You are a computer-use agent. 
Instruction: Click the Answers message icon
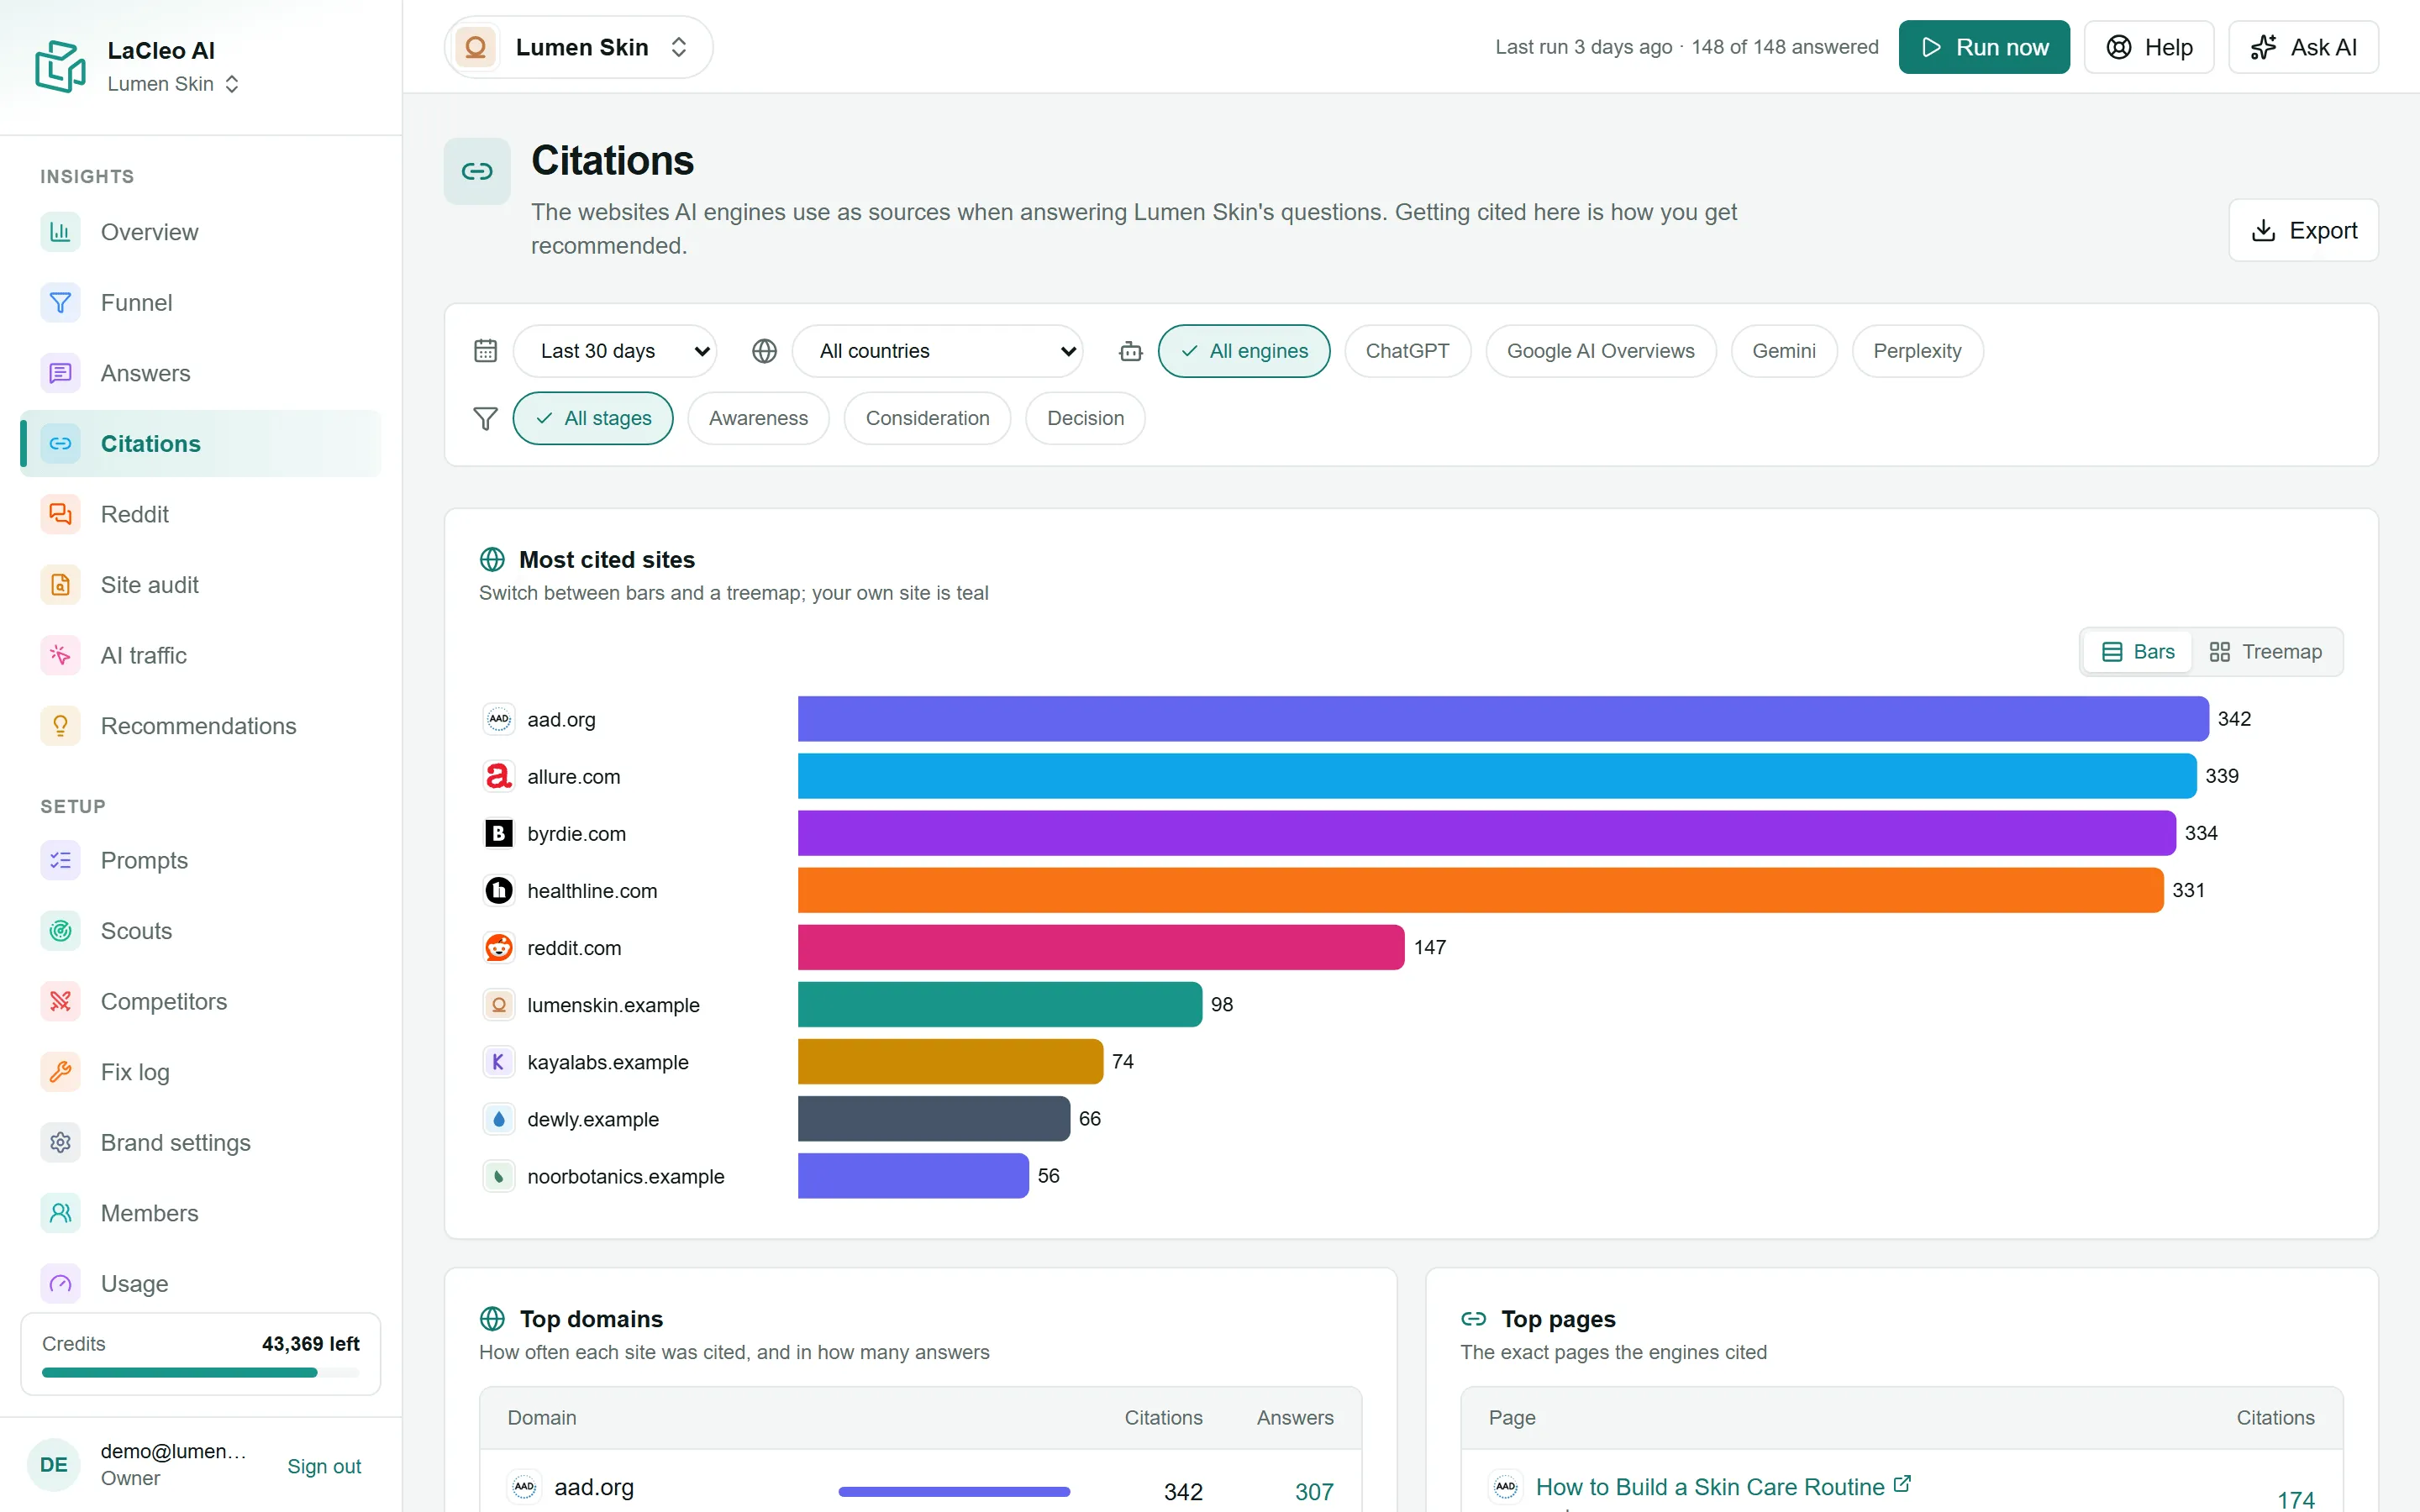(60, 373)
